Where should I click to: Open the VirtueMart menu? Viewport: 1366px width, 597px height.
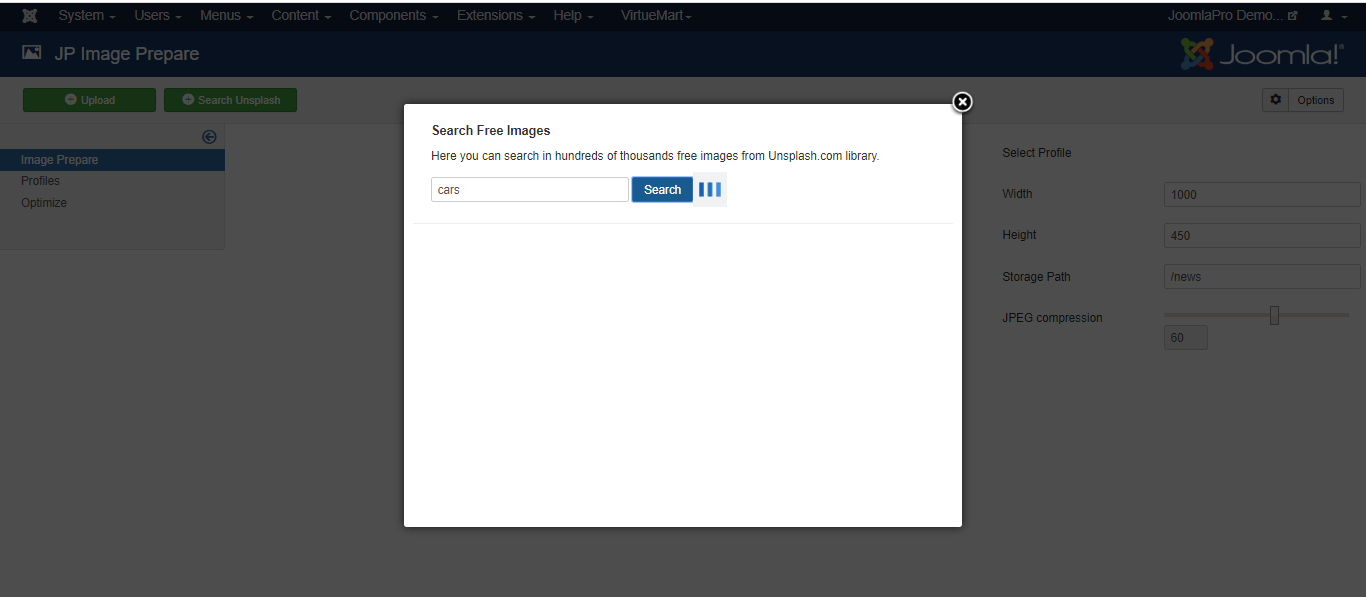[x=656, y=16]
